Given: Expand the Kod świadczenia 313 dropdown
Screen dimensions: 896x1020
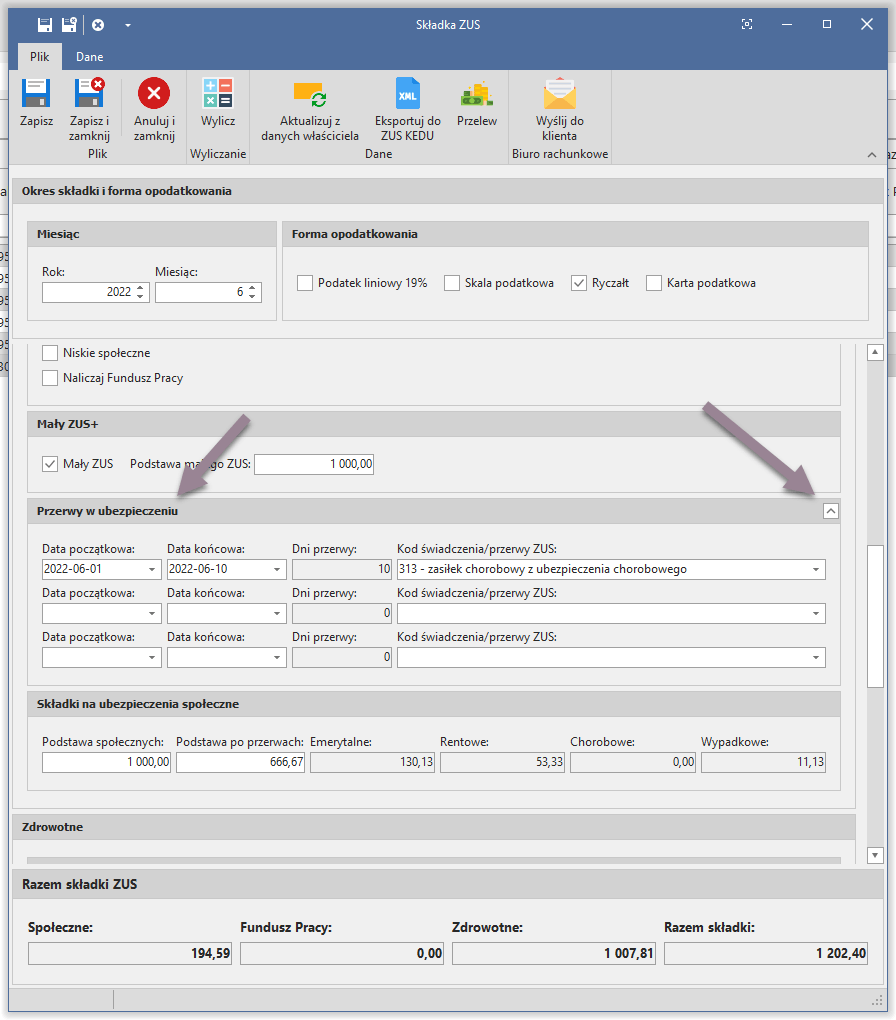Looking at the screenshot, I should click(817, 570).
